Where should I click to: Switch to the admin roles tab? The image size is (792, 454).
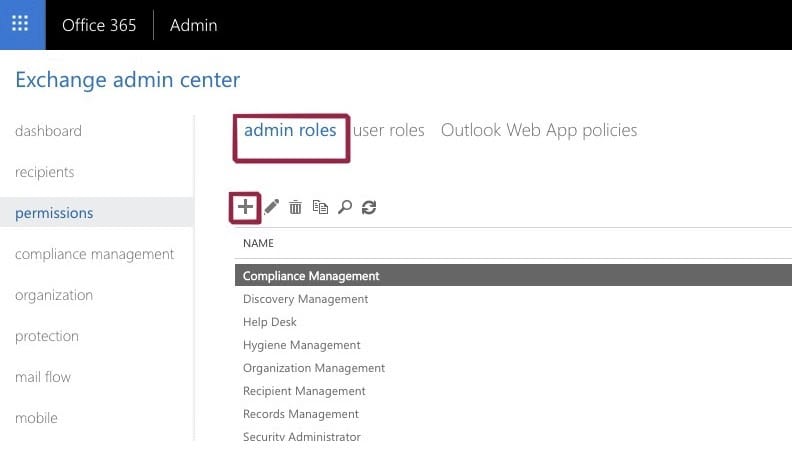290,130
